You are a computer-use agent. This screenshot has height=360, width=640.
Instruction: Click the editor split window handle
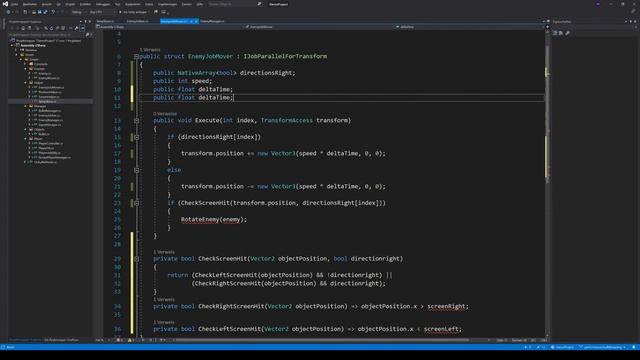[547, 27]
